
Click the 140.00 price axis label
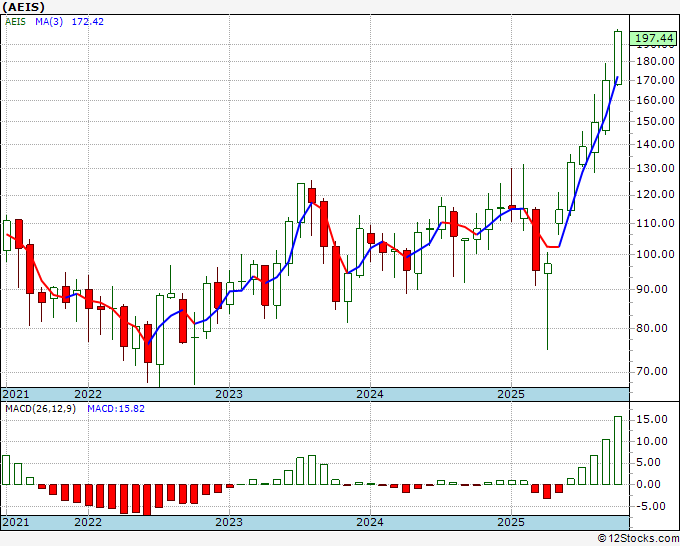pyautogui.click(x=655, y=144)
